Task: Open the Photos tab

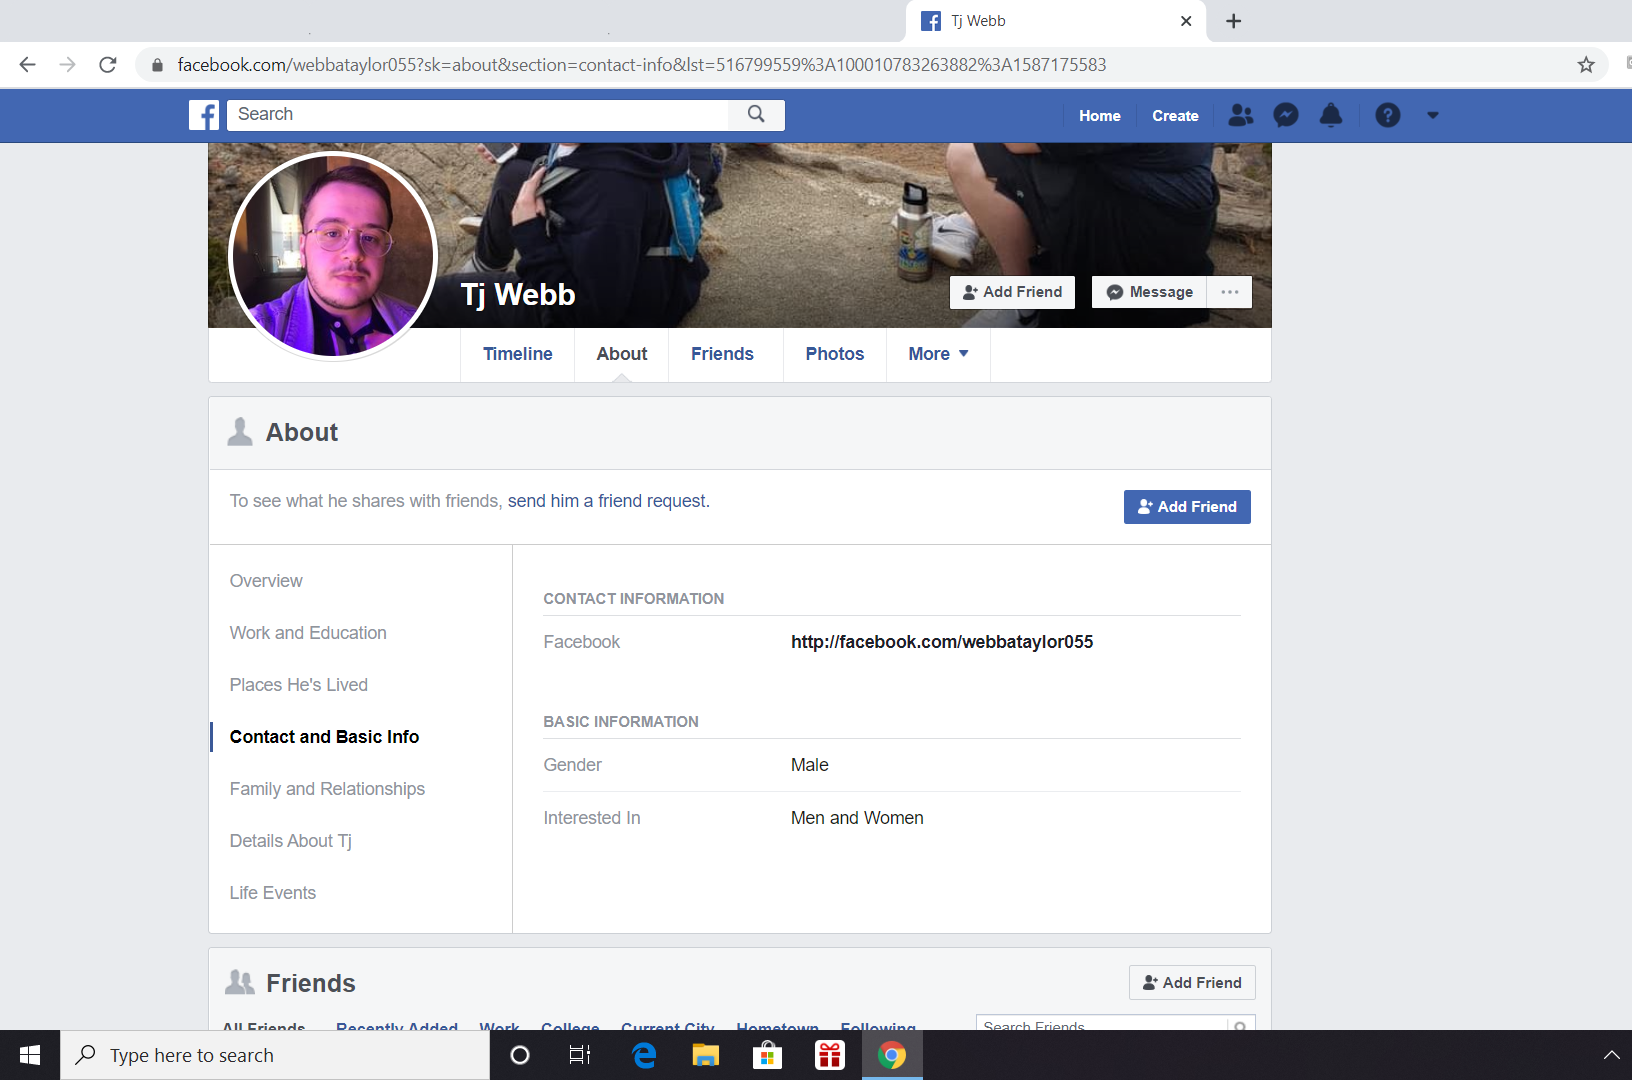Action: [835, 354]
